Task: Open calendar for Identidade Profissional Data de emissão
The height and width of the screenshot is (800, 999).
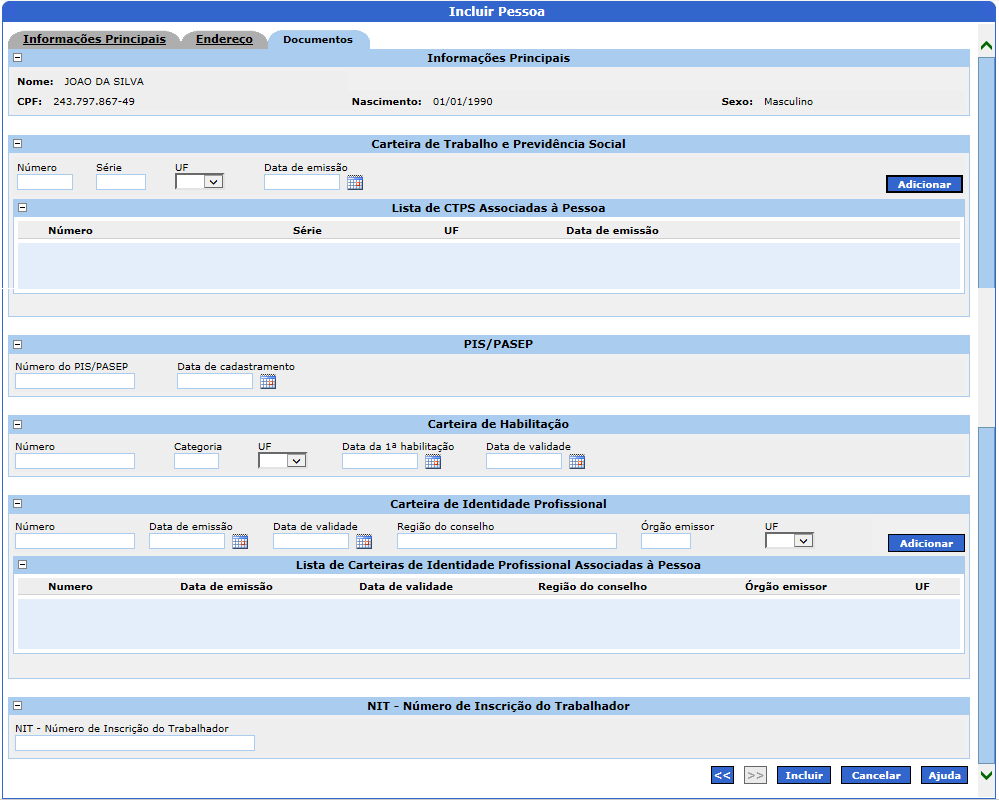Action: 240,541
